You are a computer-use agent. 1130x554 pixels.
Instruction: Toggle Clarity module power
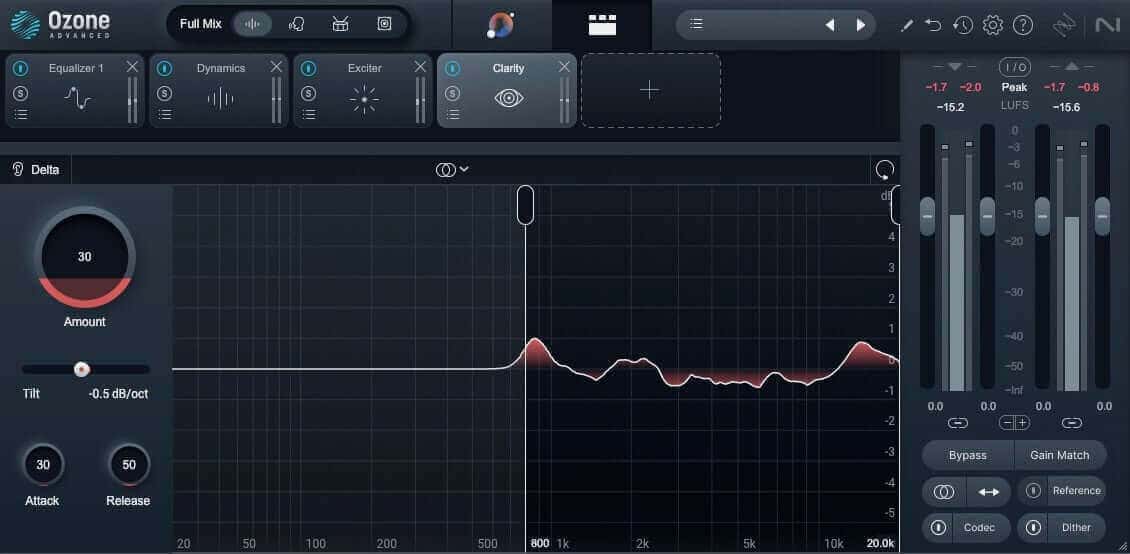tap(452, 68)
